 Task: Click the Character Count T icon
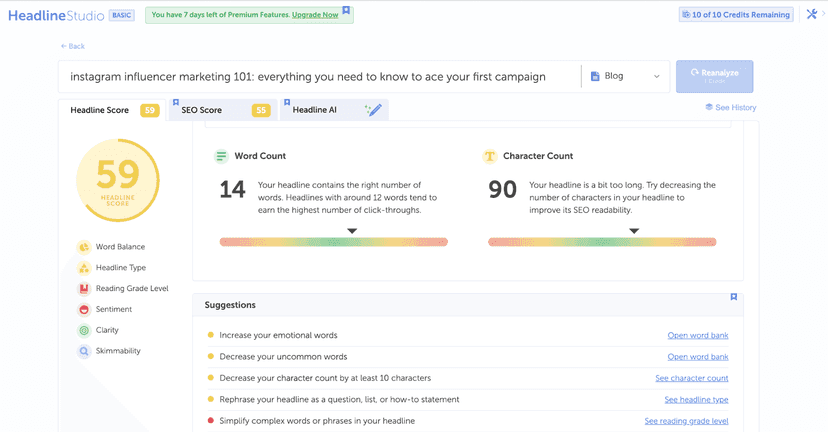pyautogui.click(x=490, y=156)
